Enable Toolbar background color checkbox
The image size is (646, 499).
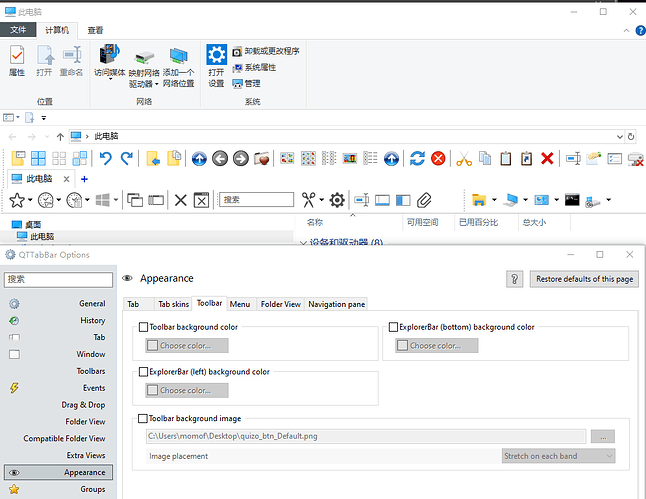144,327
